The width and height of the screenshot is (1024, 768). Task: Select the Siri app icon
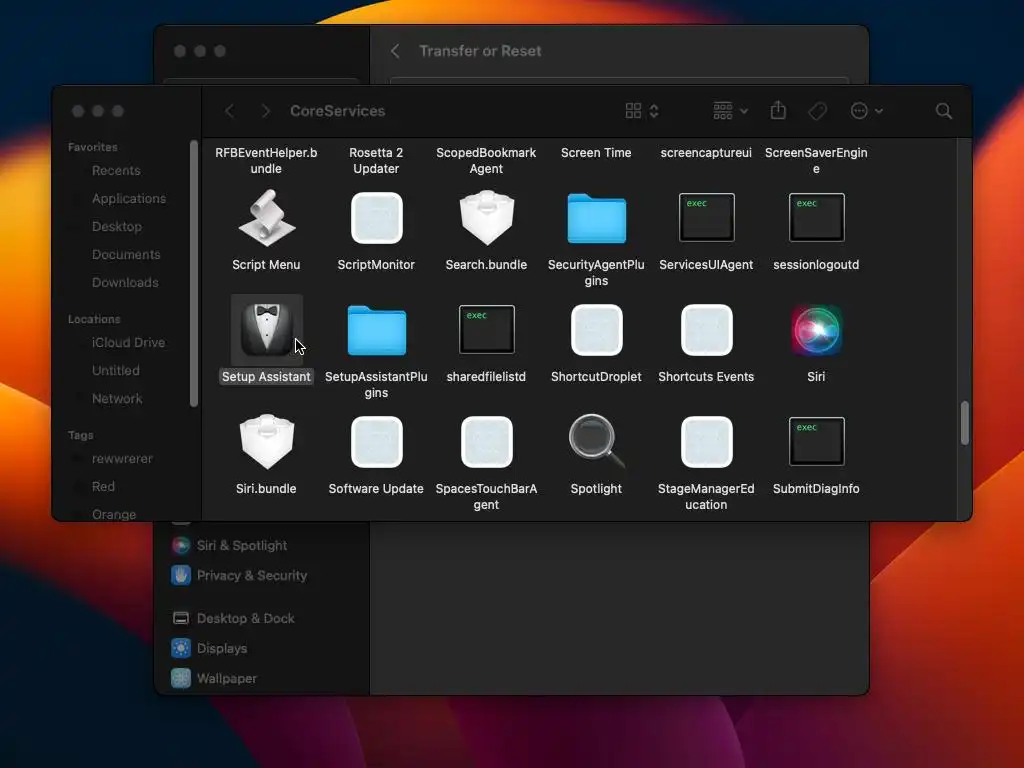click(x=816, y=330)
